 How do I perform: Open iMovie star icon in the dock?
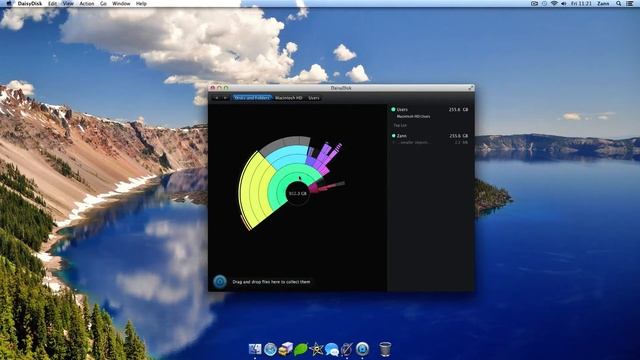[x=316, y=349]
